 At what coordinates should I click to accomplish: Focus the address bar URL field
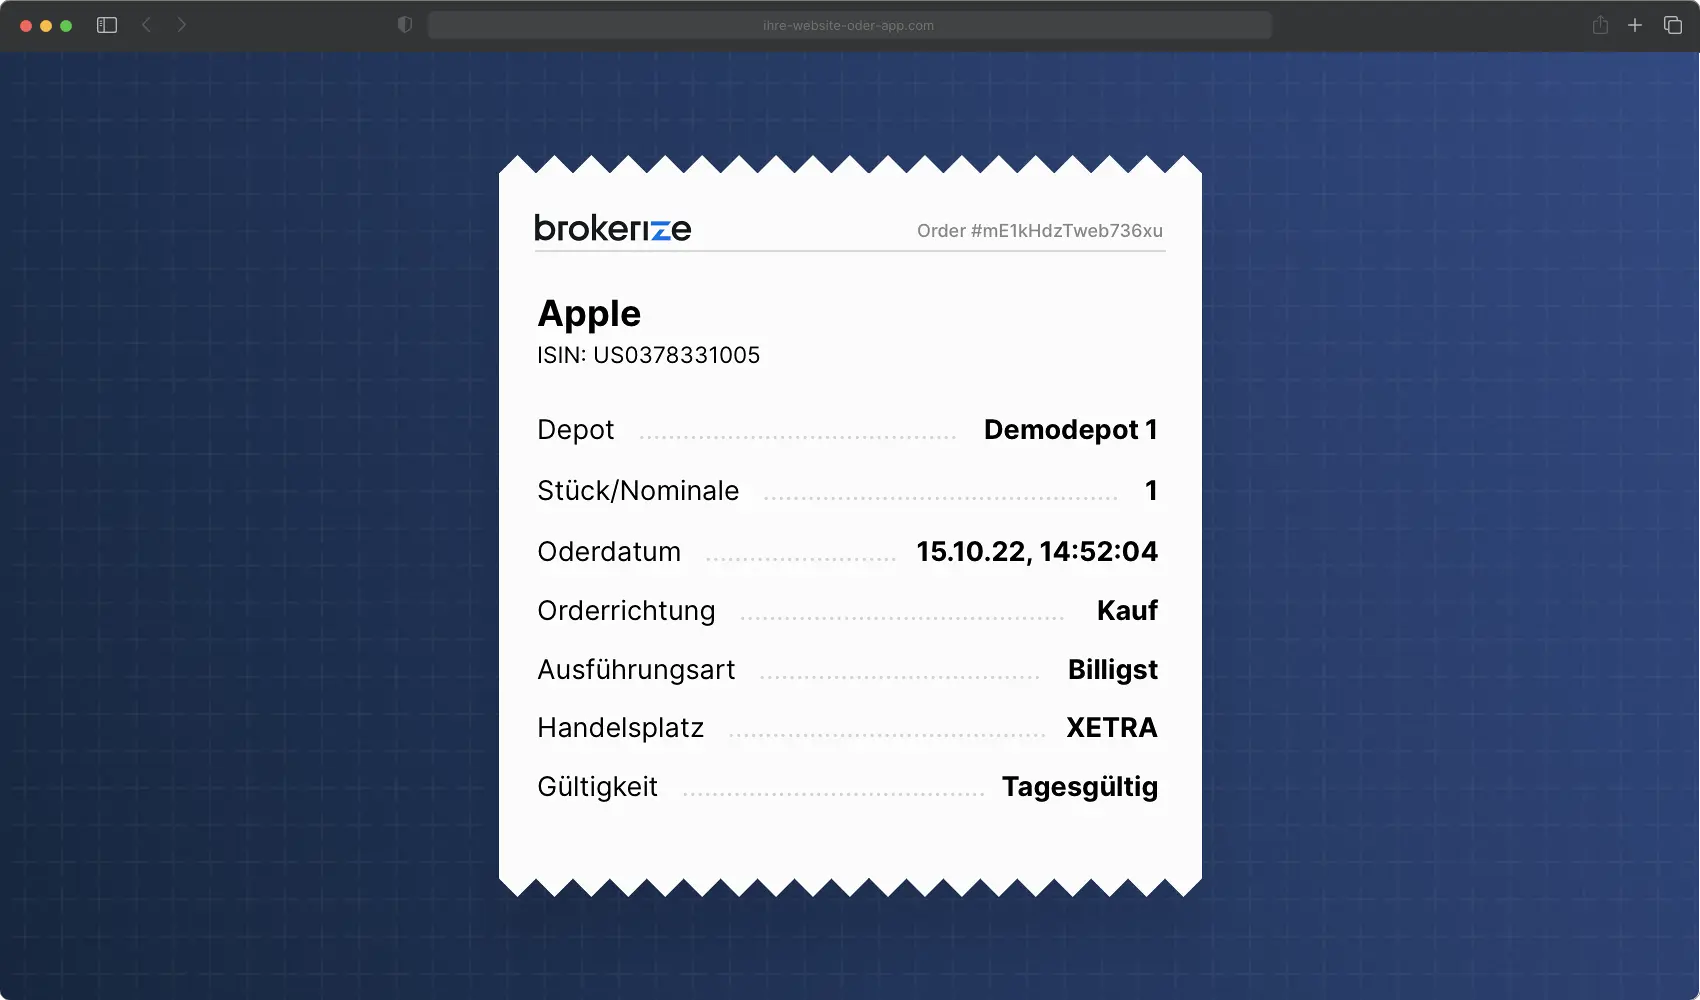click(x=849, y=25)
